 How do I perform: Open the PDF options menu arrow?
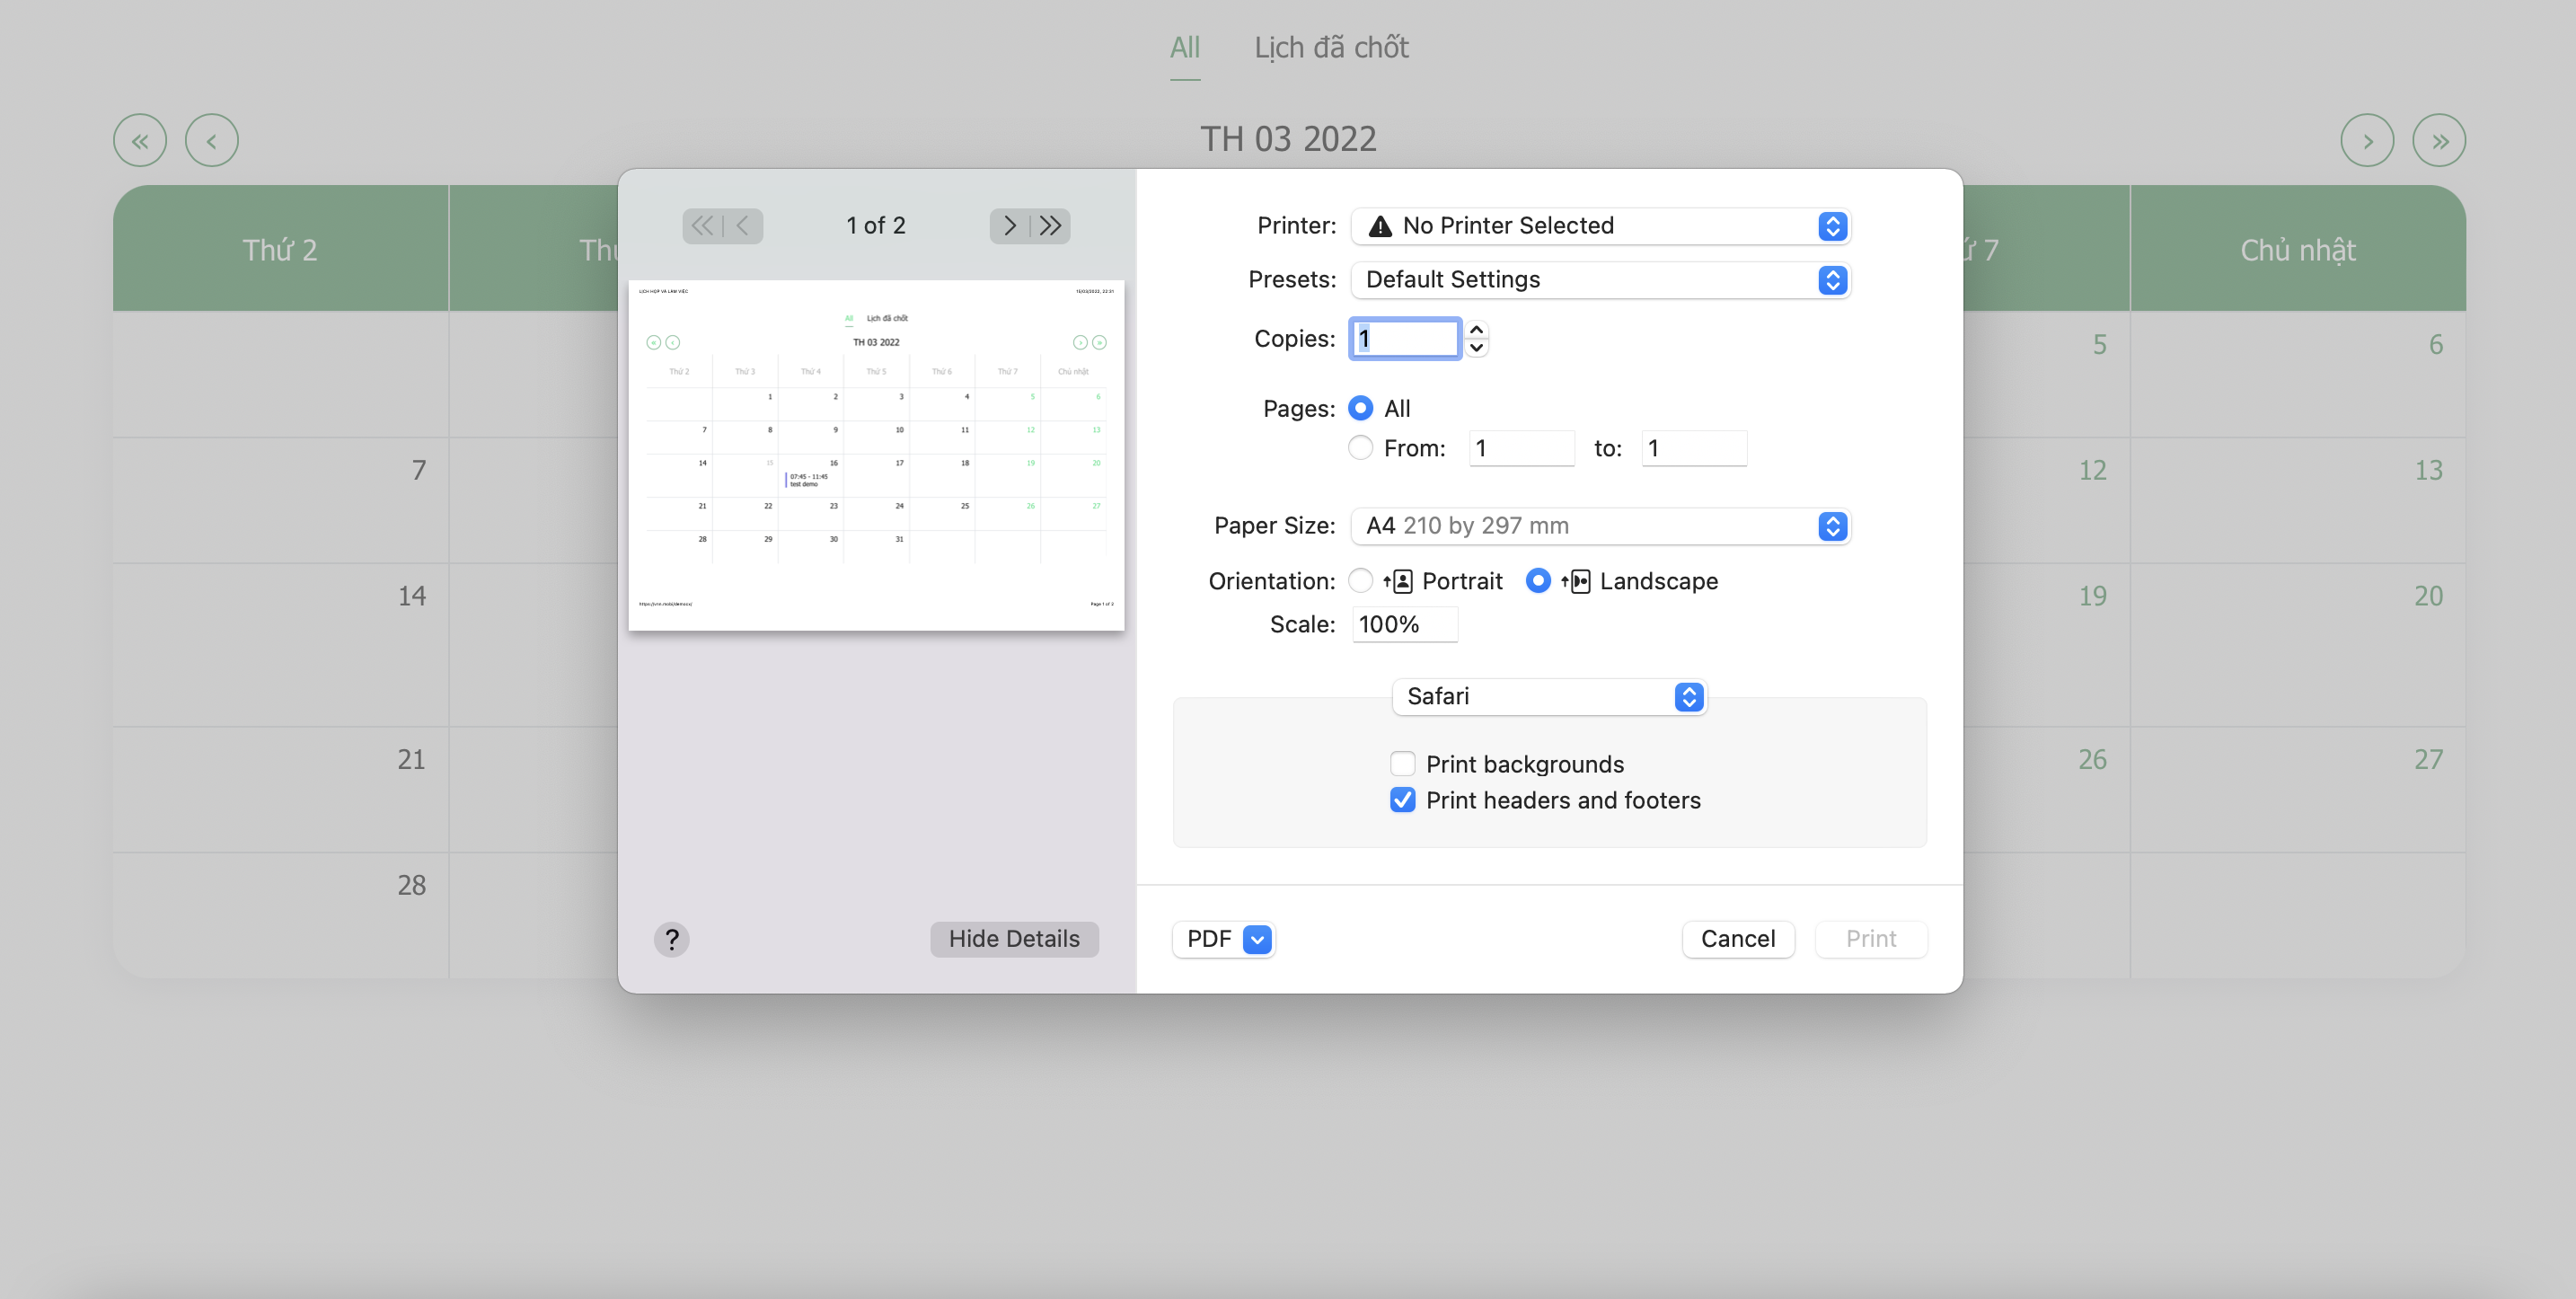[x=1257, y=939]
